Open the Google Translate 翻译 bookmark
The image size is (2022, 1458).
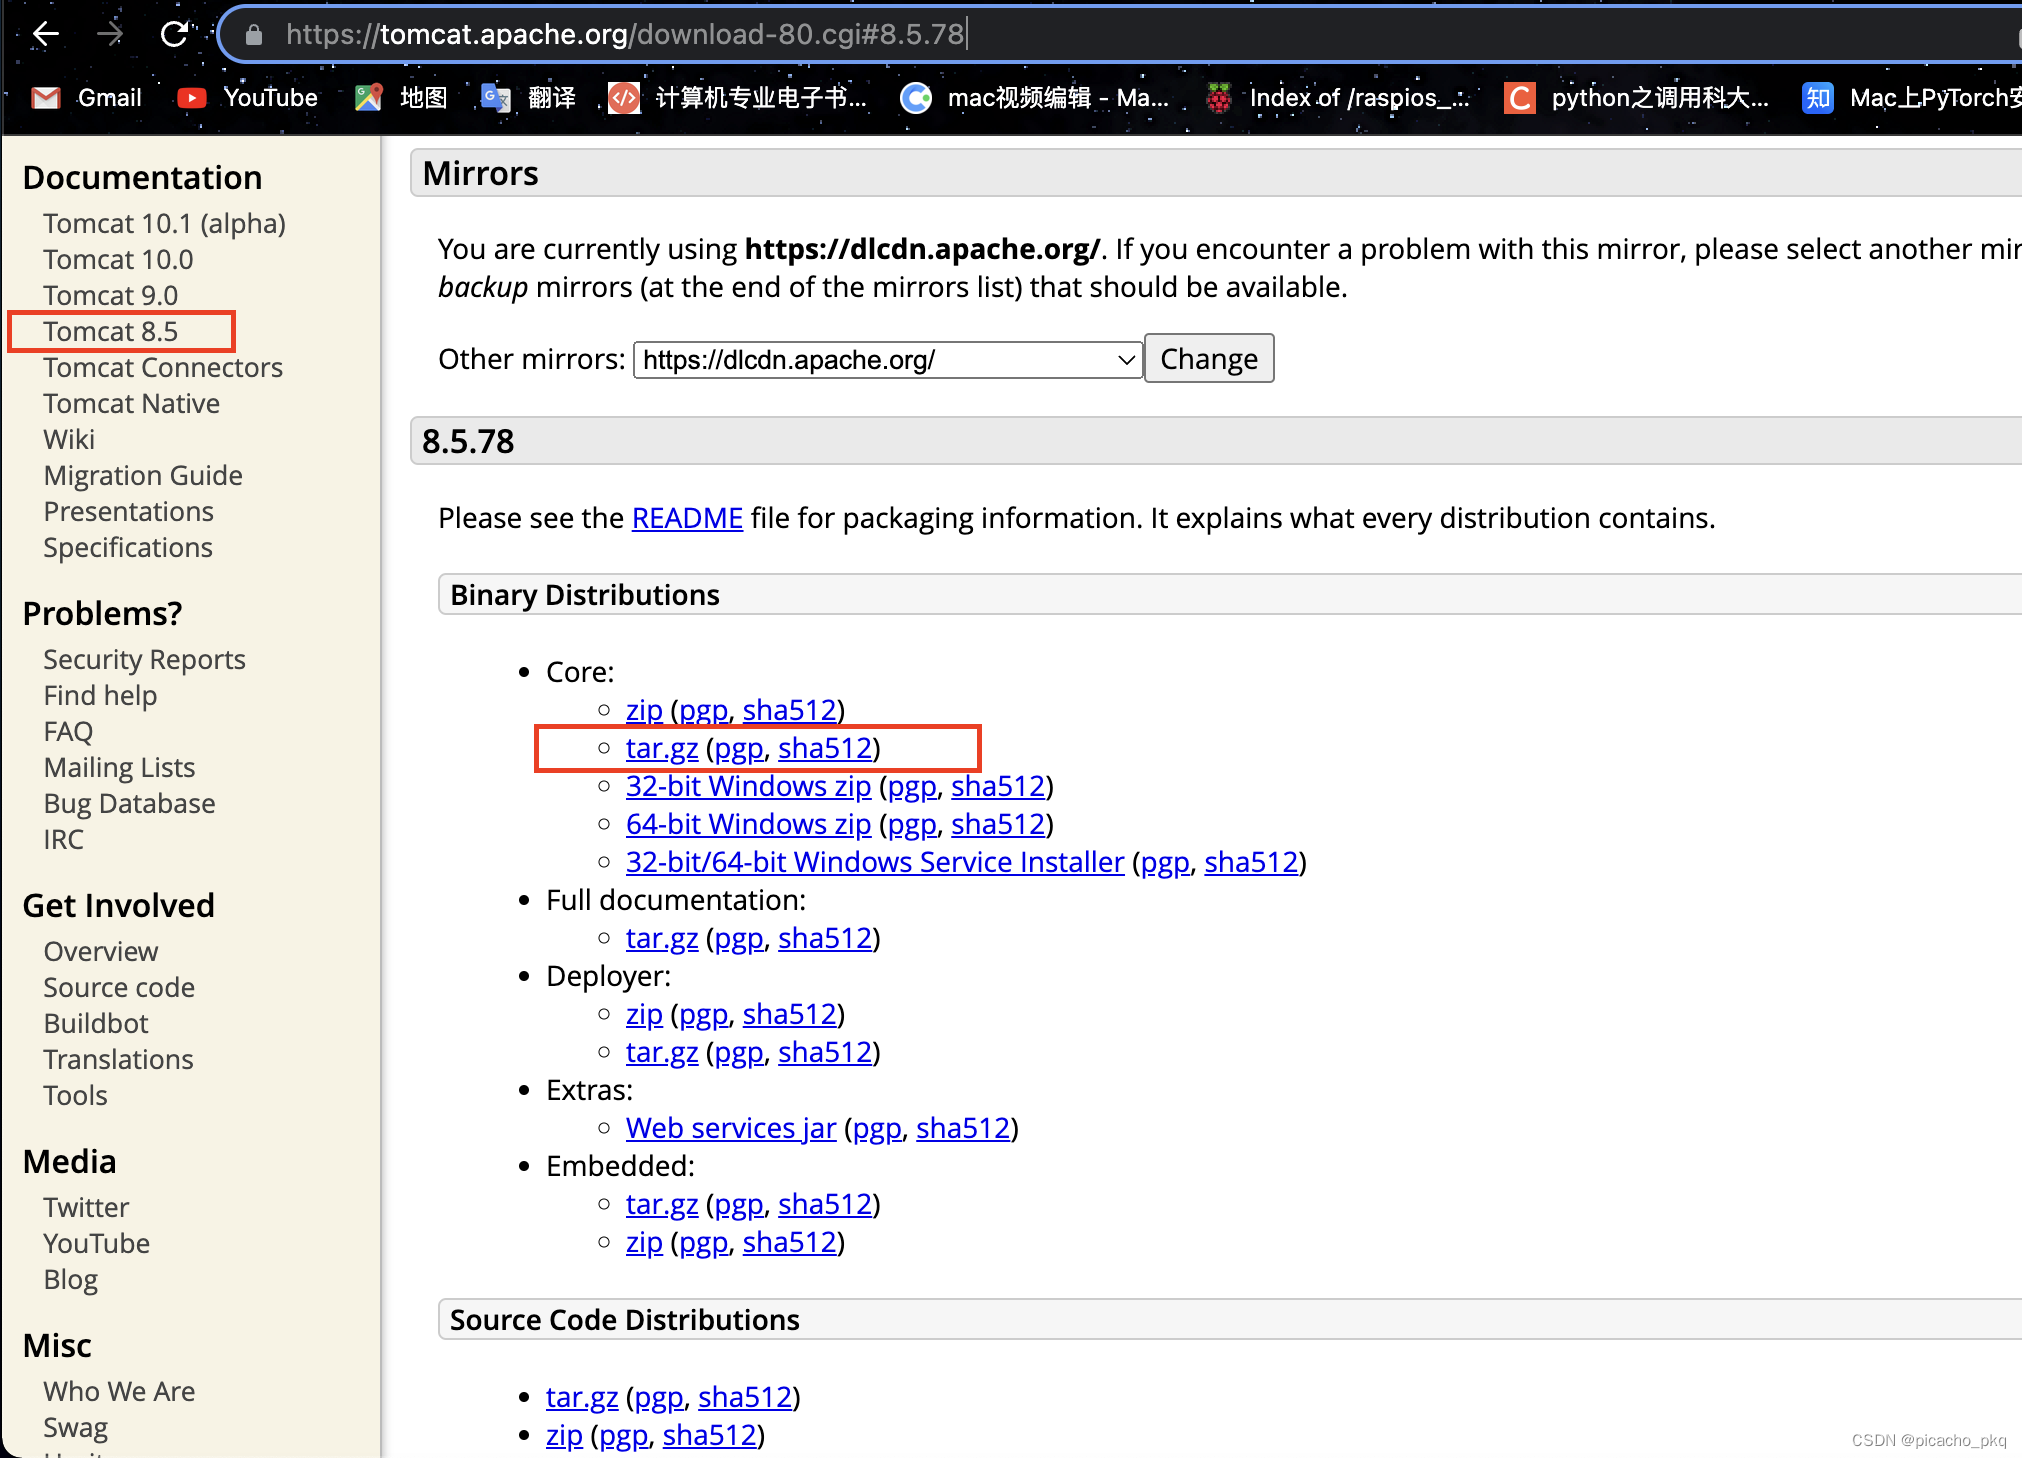496,98
